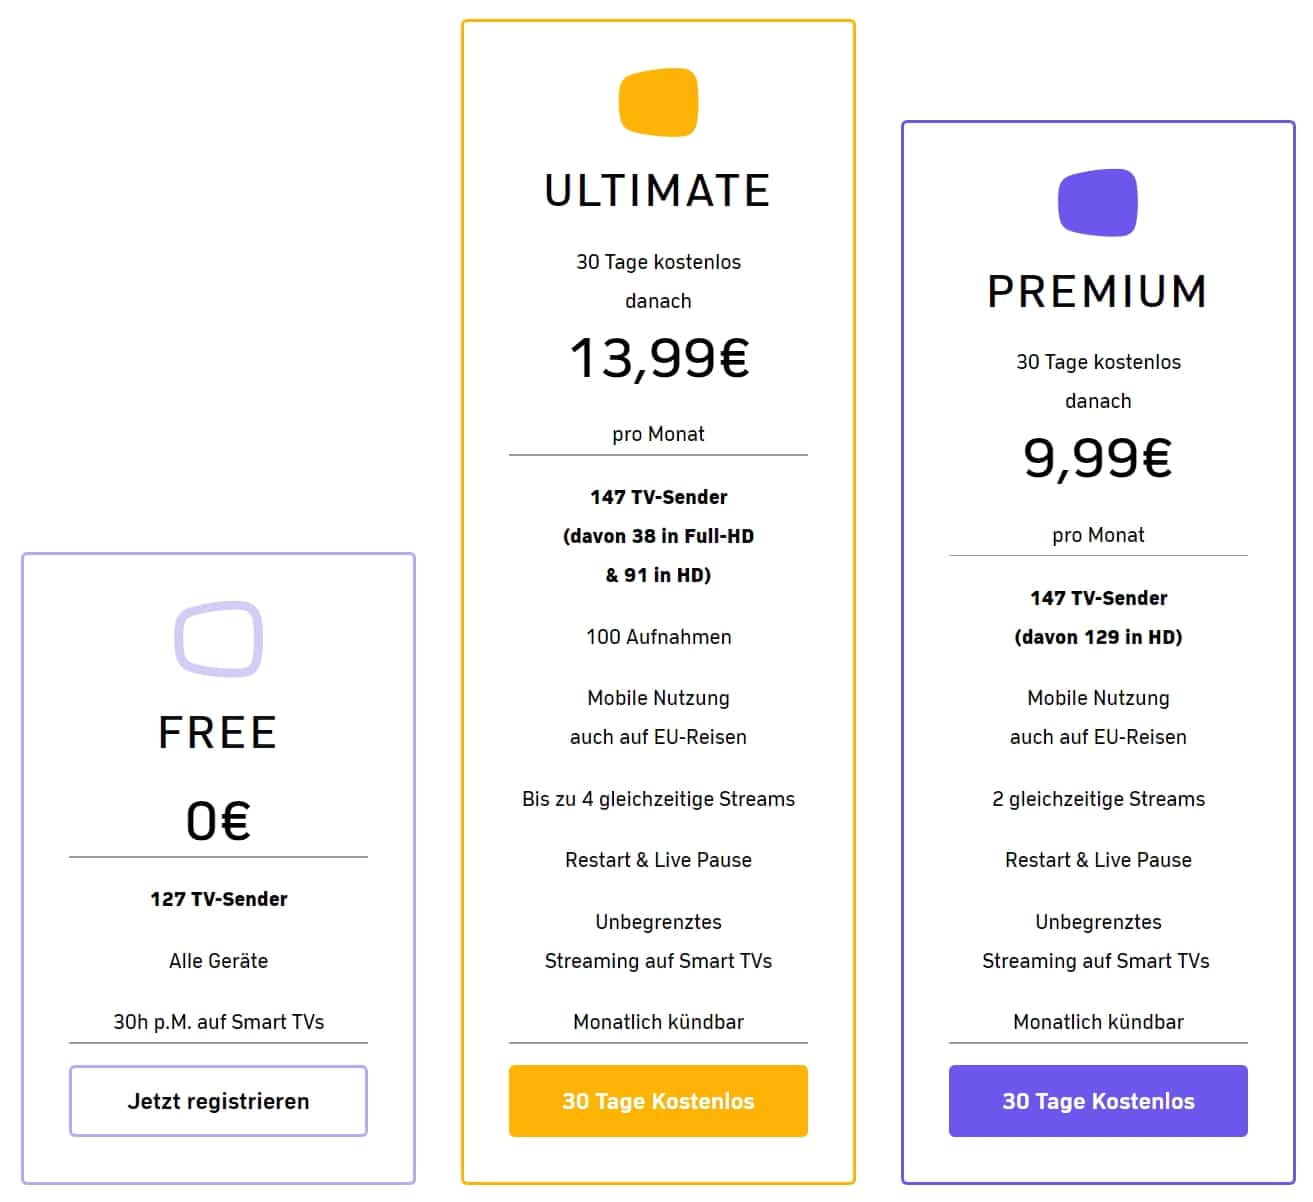Click Bis zu 4 gleichzeitige Streams text

[658, 799]
